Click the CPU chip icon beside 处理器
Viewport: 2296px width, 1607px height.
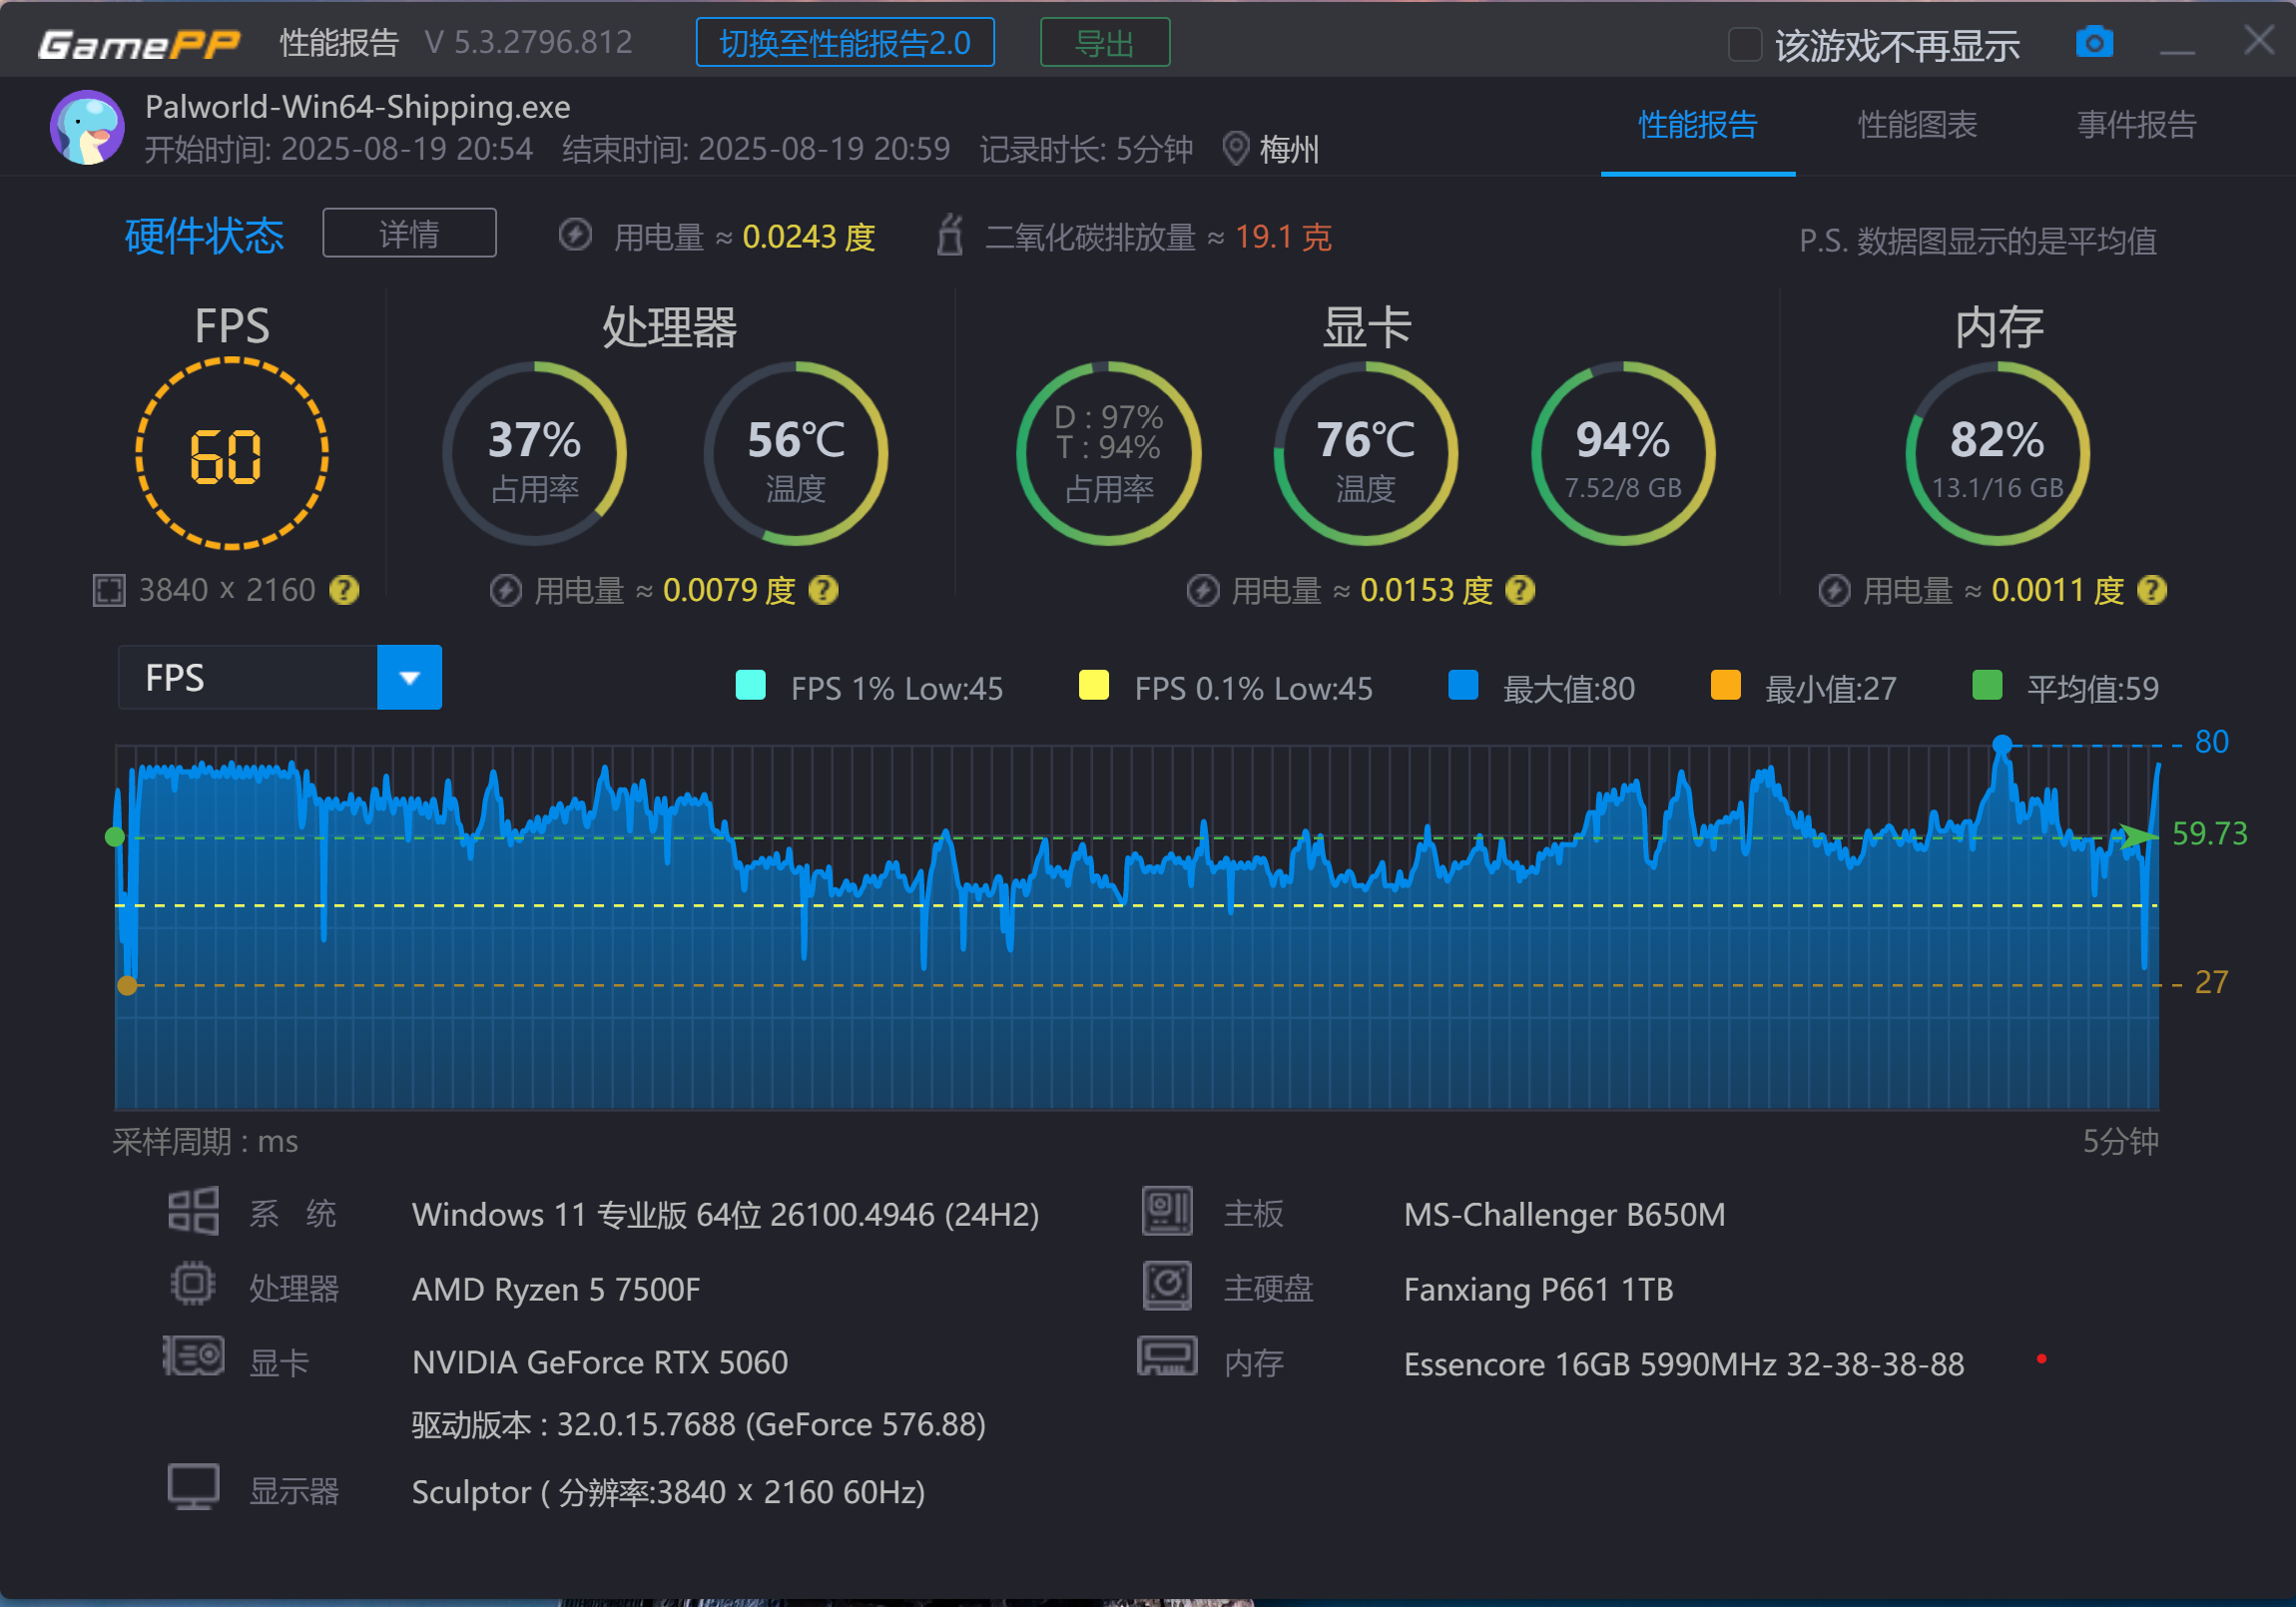(193, 1284)
